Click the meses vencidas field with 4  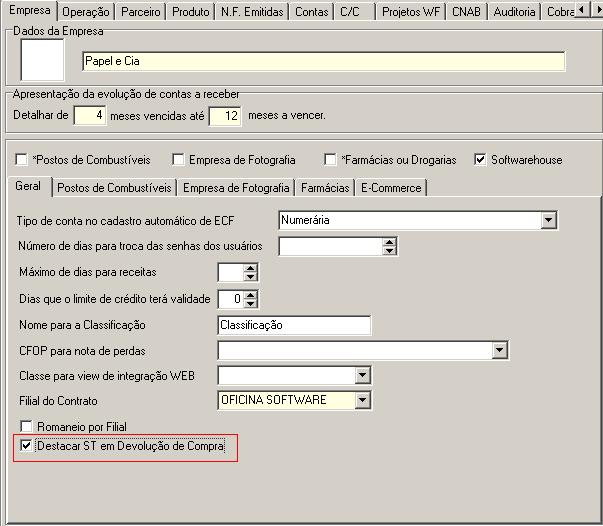pos(90,115)
